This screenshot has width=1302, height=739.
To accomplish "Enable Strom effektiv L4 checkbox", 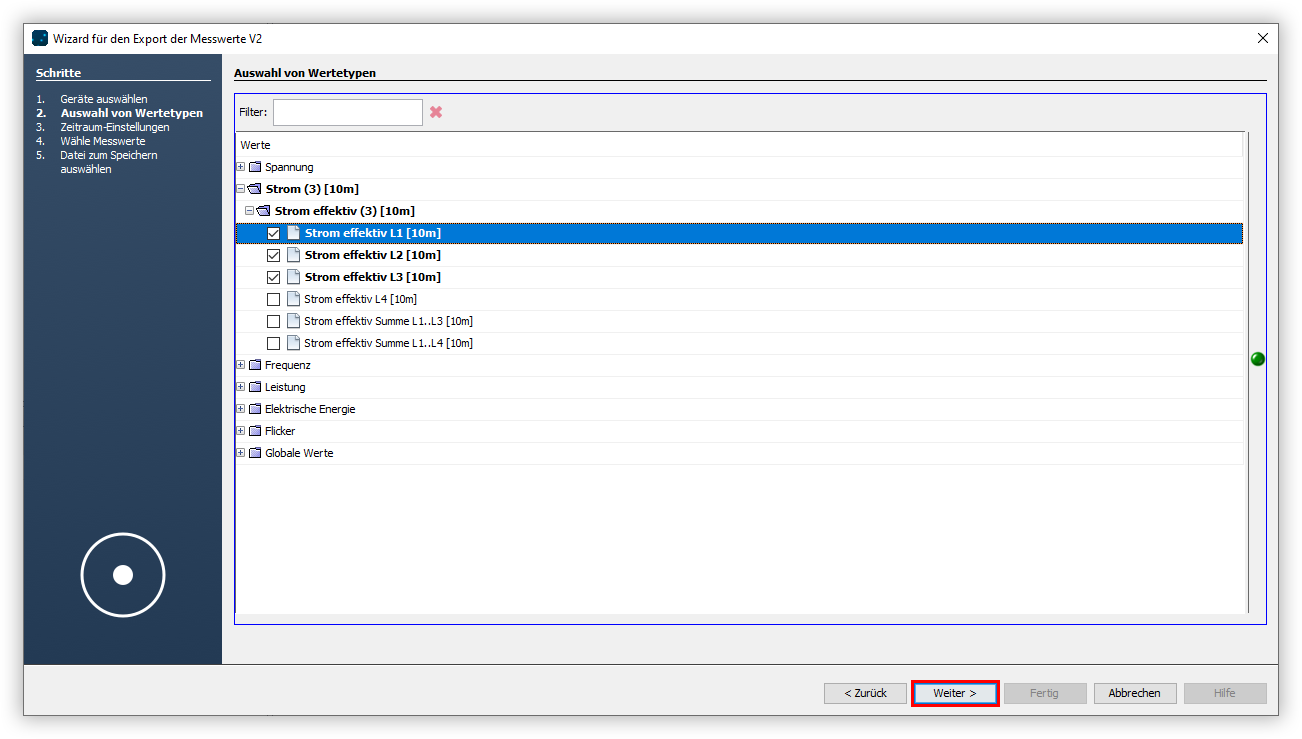I will click(273, 299).
